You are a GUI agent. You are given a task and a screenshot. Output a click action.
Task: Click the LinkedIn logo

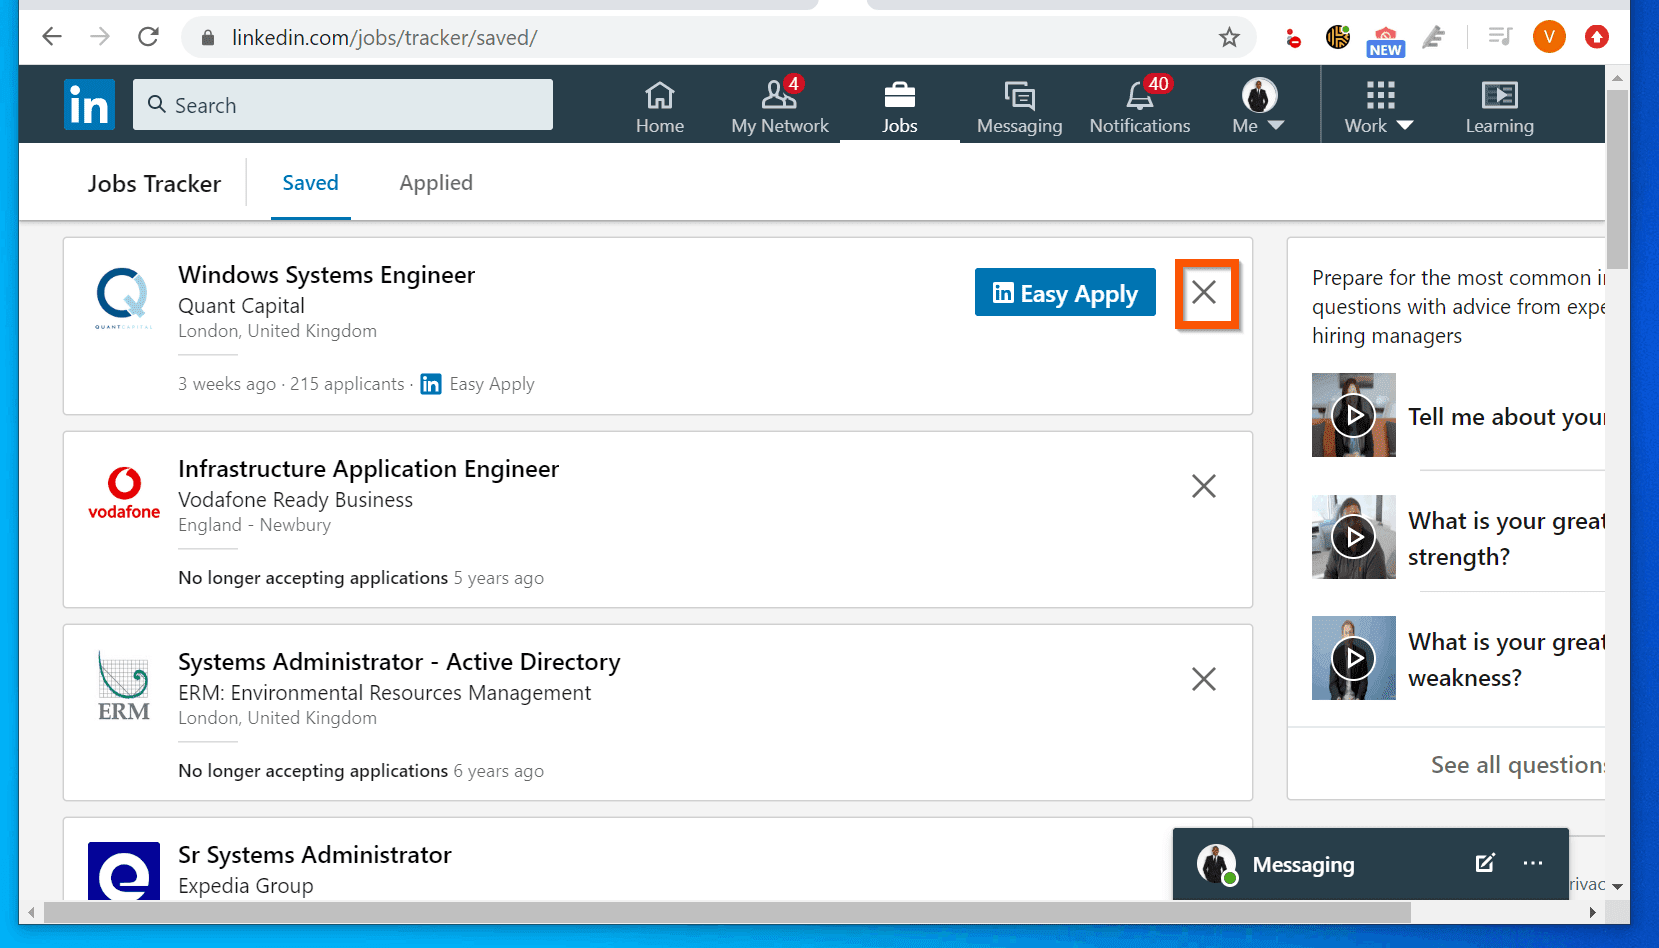(x=89, y=105)
